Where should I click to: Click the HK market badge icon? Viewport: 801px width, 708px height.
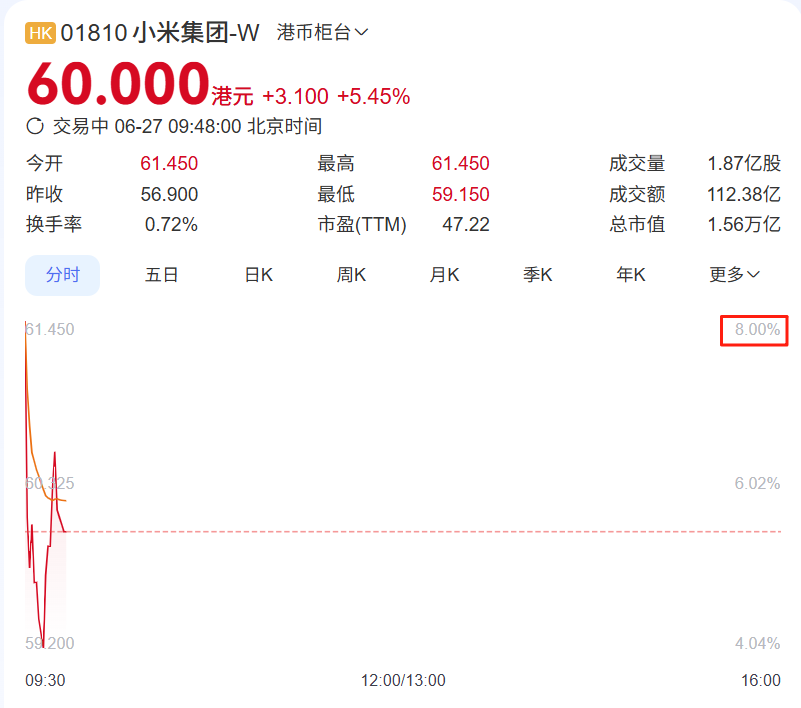tap(40, 33)
